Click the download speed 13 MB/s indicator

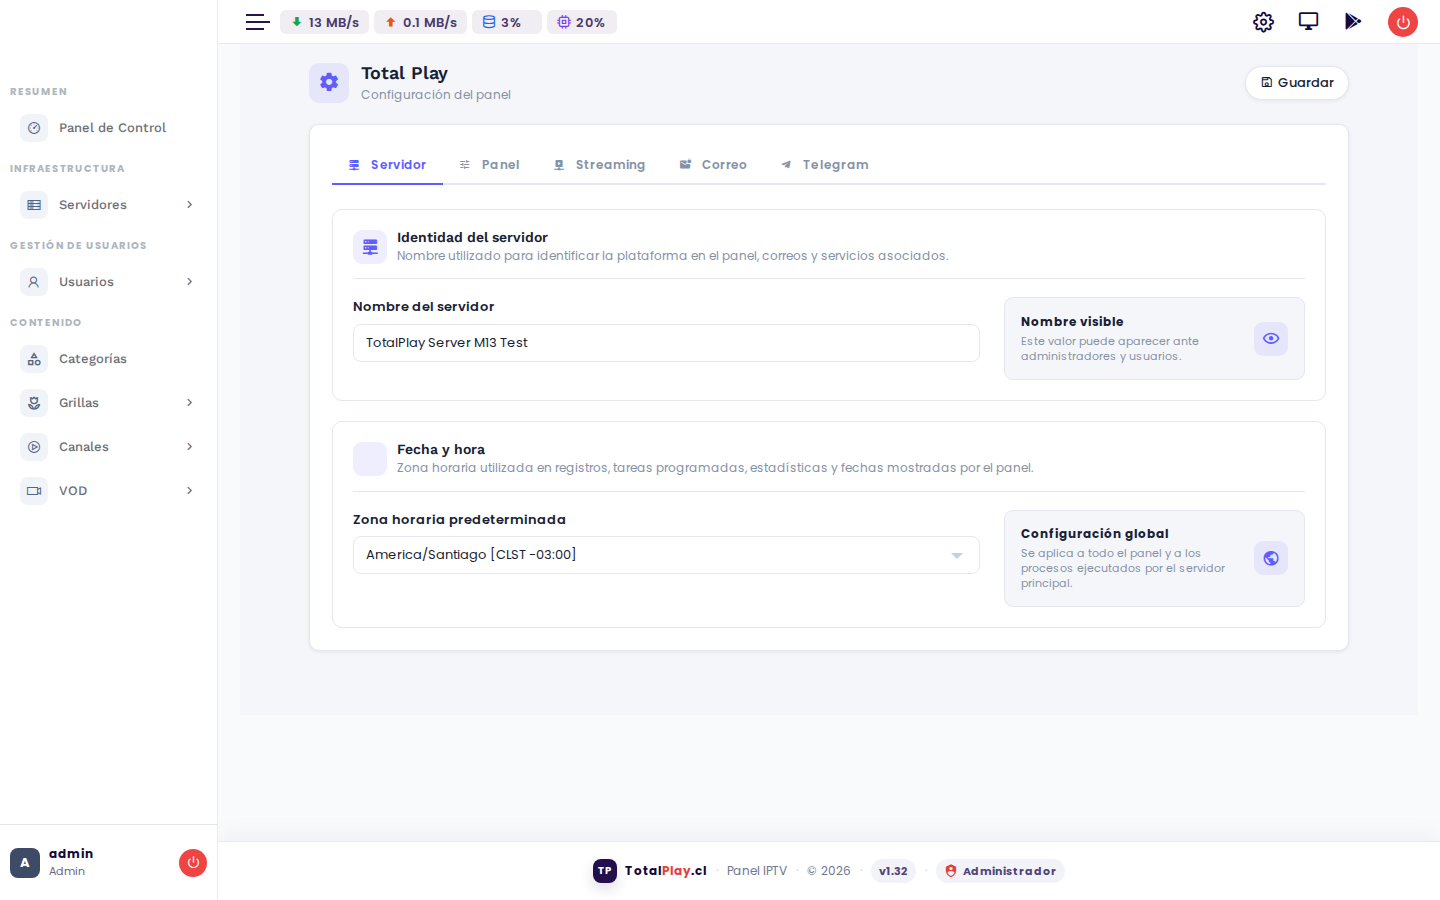325,22
